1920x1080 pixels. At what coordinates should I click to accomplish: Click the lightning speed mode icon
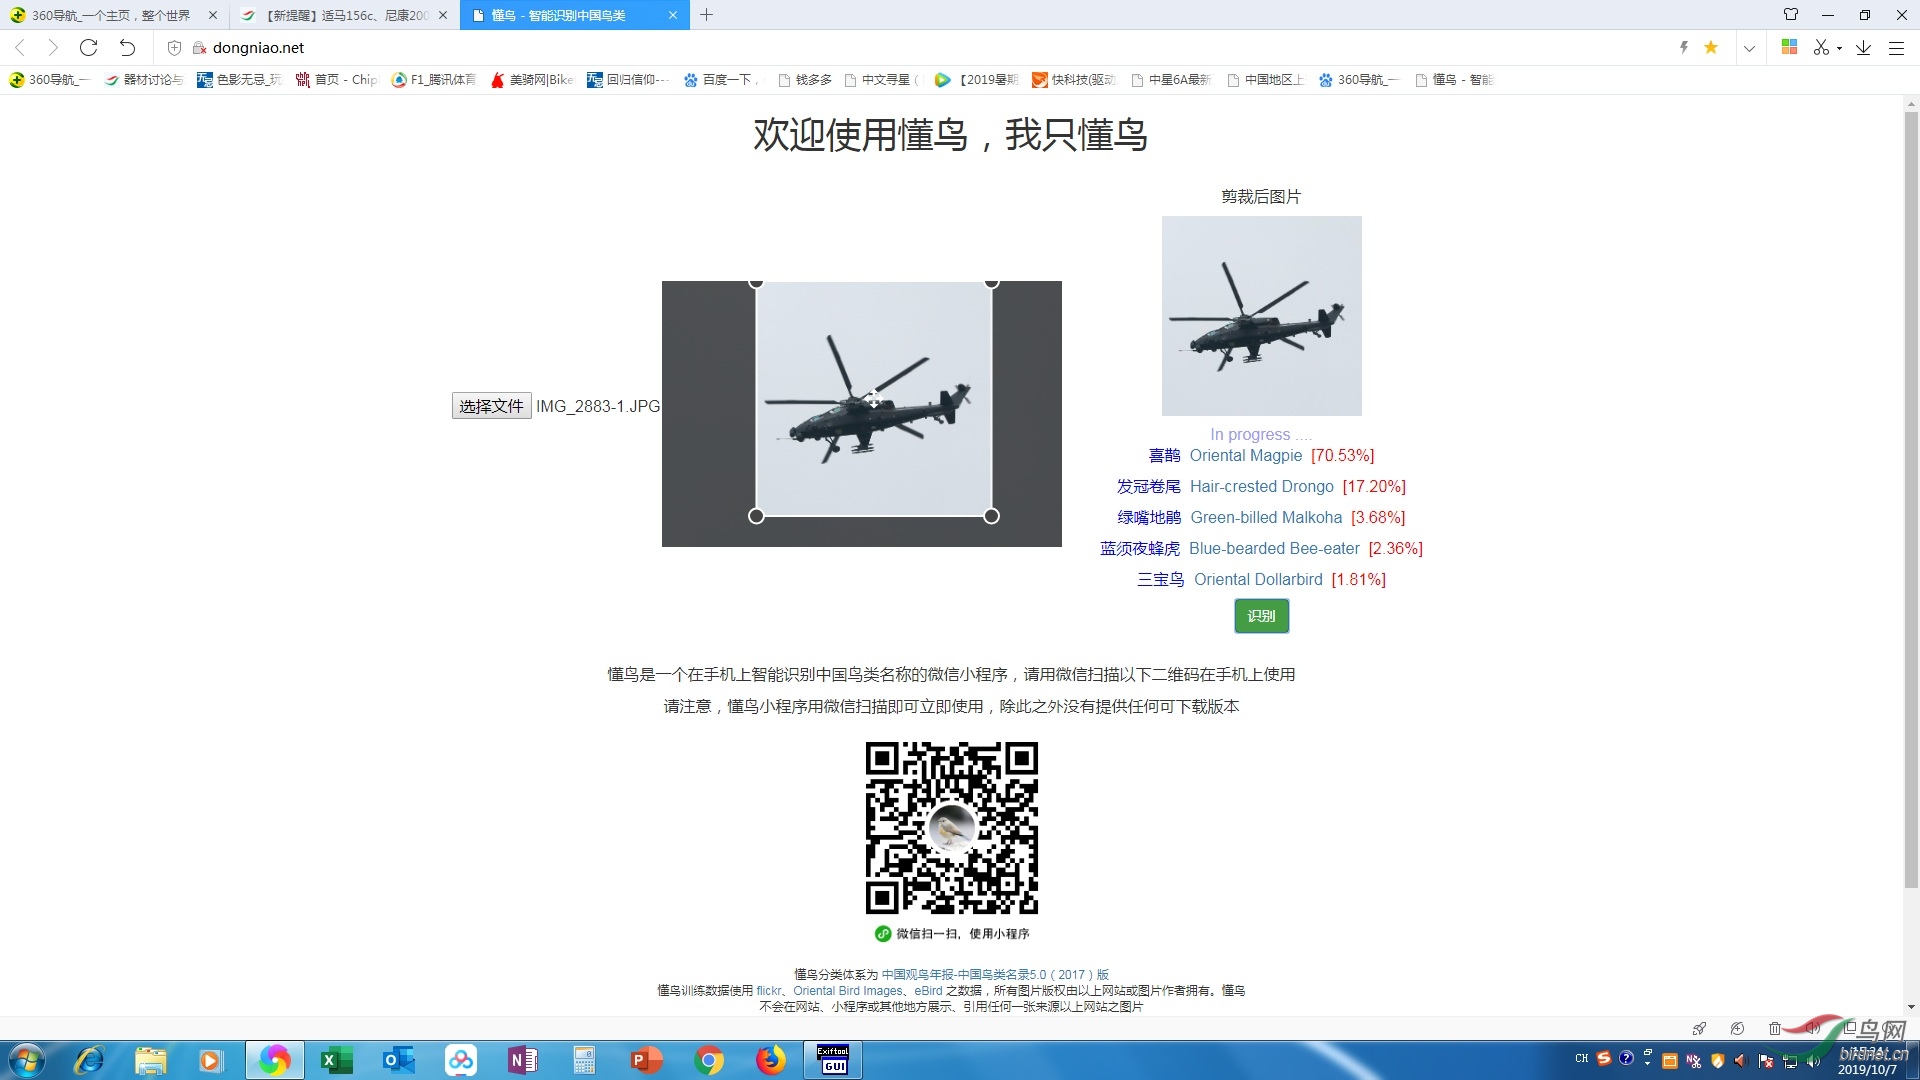tap(1684, 47)
